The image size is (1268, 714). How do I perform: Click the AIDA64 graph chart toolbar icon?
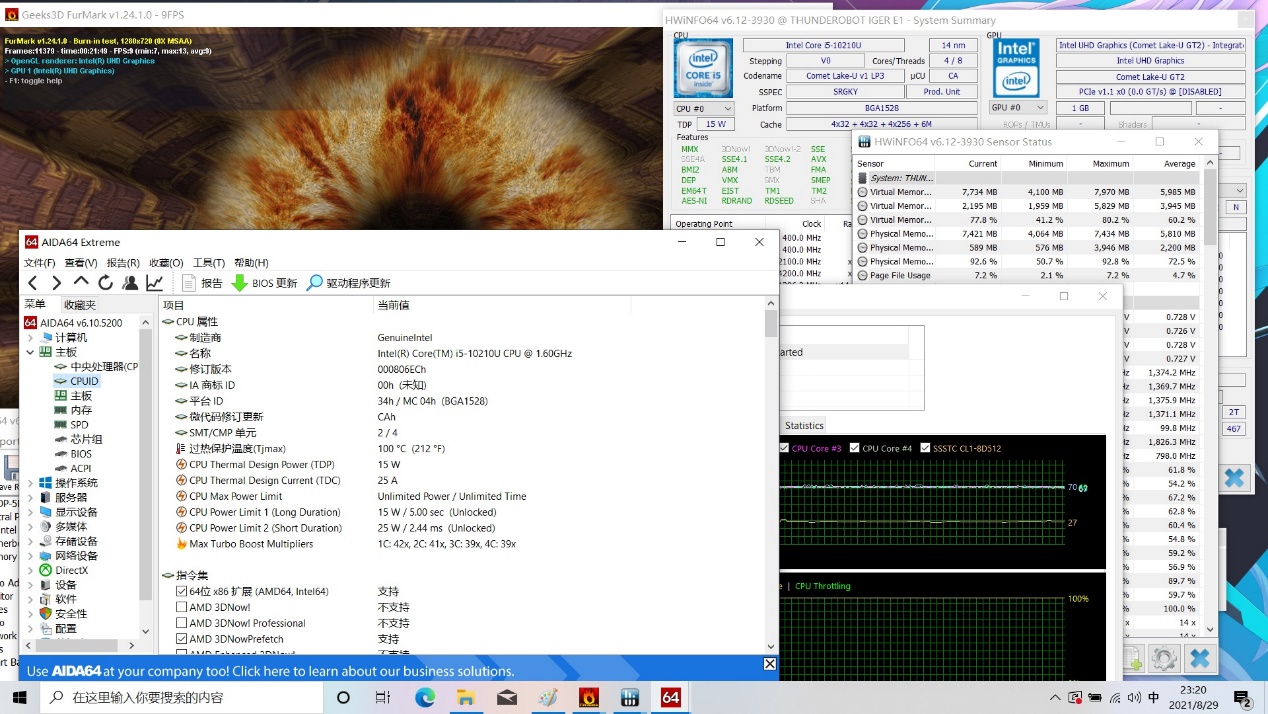155,283
